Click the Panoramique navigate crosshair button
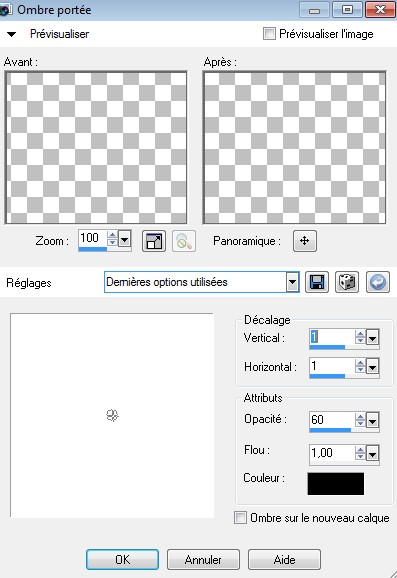This screenshot has width=397, height=578. [x=304, y=241]
